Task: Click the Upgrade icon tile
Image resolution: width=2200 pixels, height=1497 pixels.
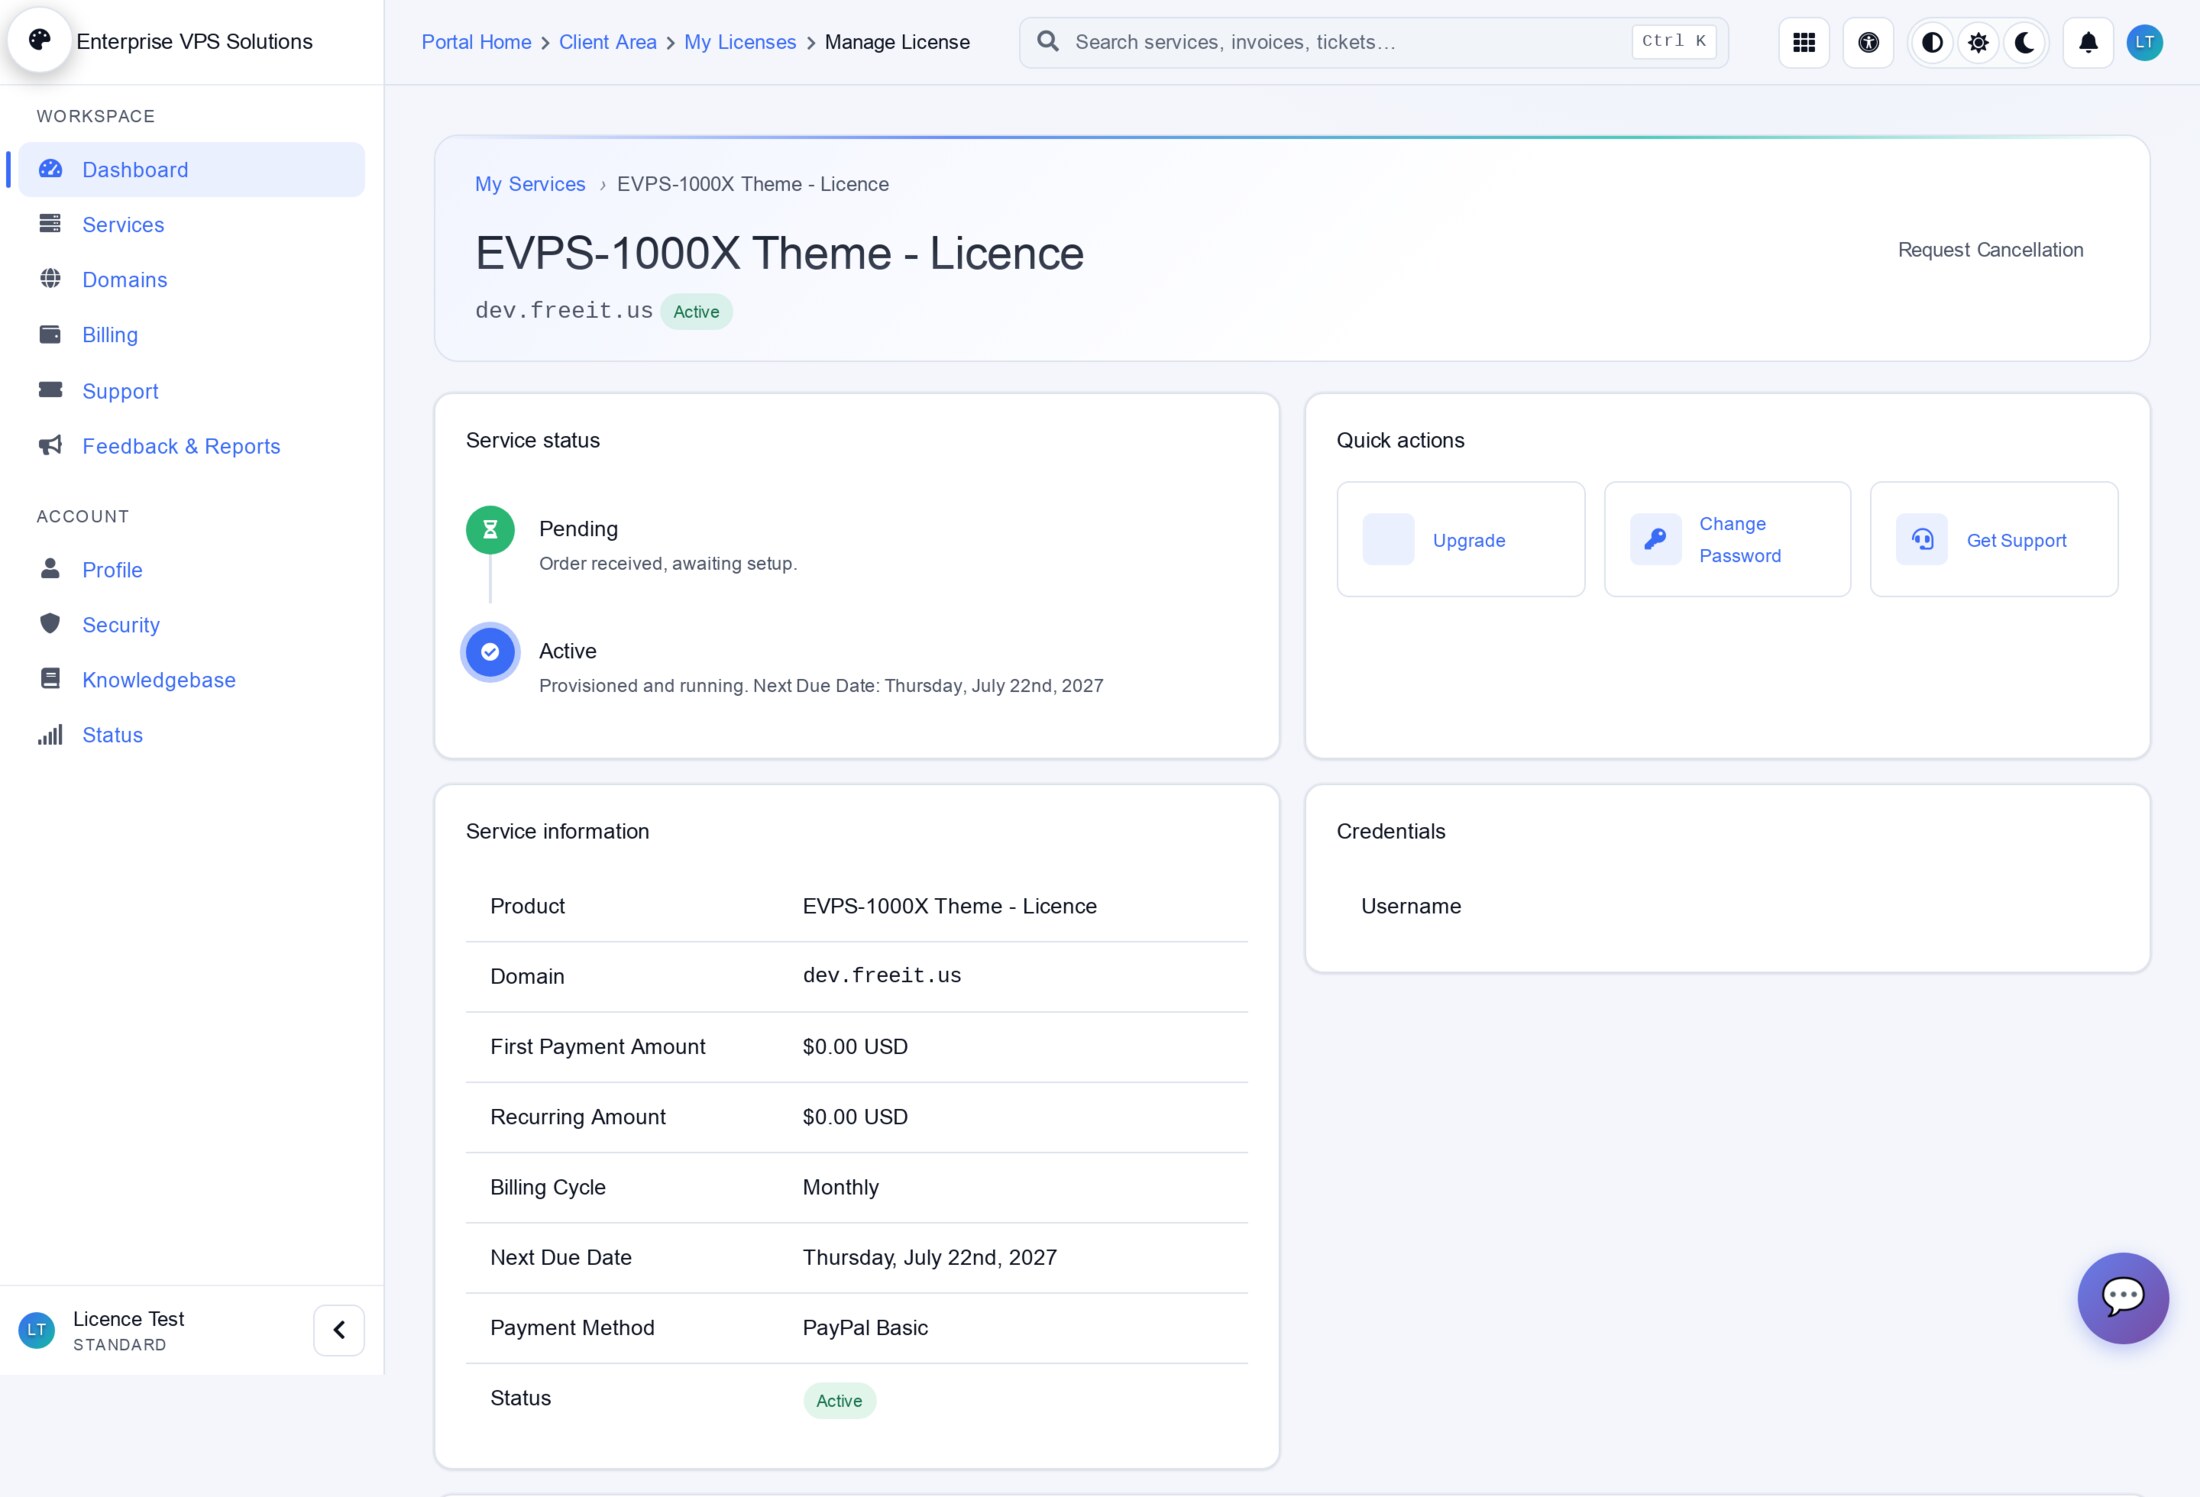Action: [x=1388, y=539]
